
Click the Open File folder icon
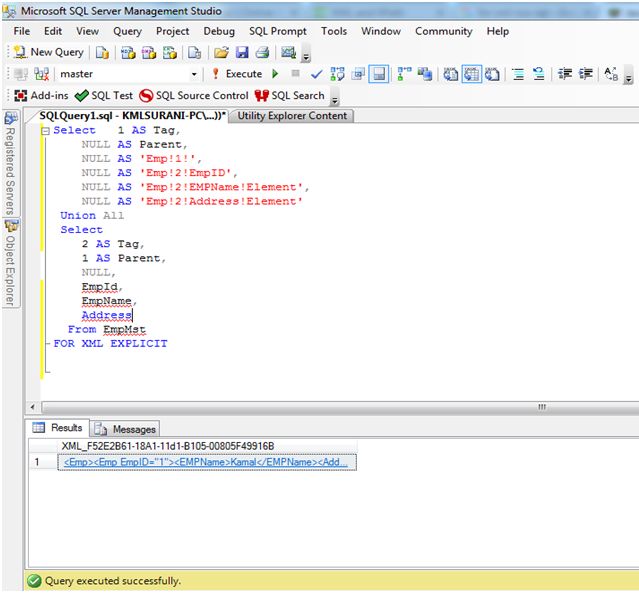click(x=221, y=52)
